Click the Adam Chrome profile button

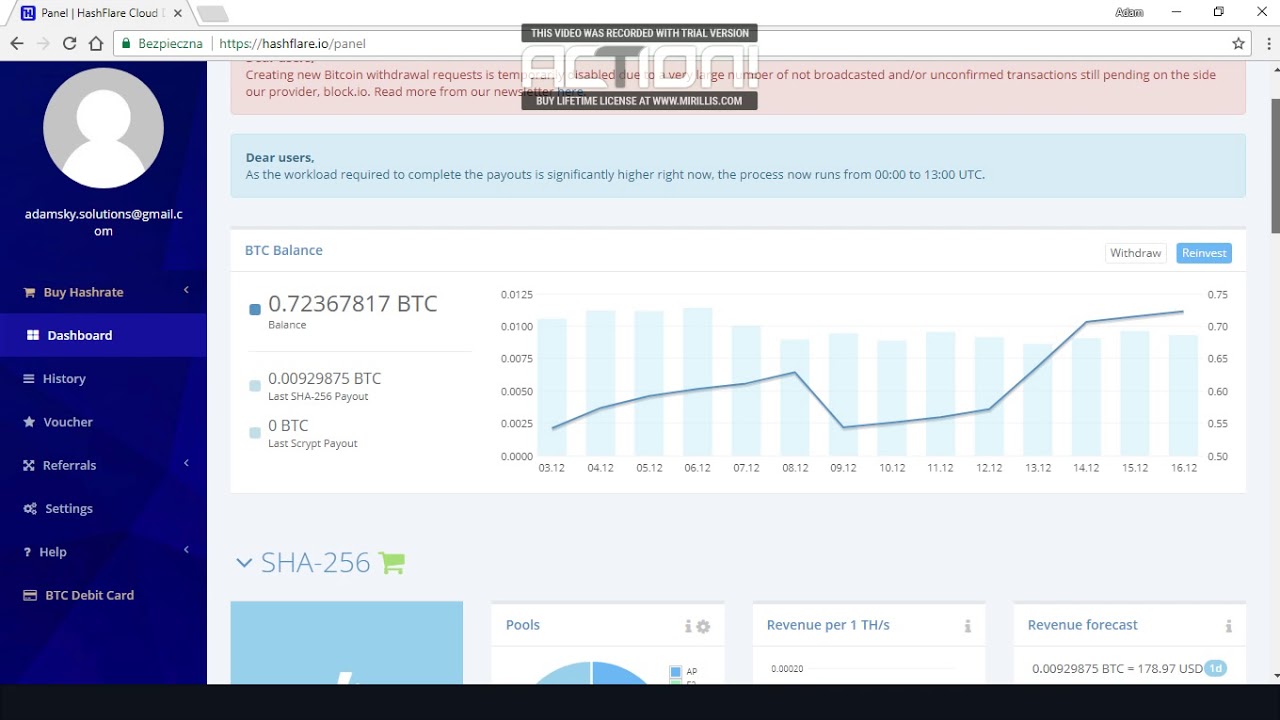(1129, 12)
